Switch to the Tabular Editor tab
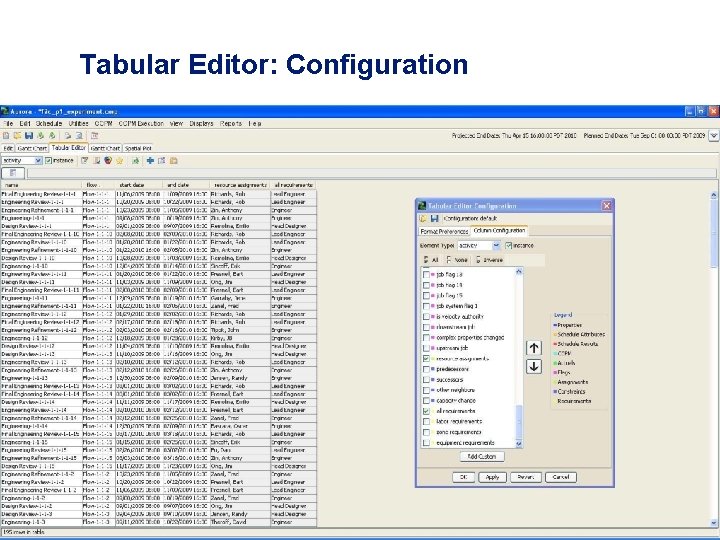The height and width of the screenshot is (540, 720). pos(68,148)
